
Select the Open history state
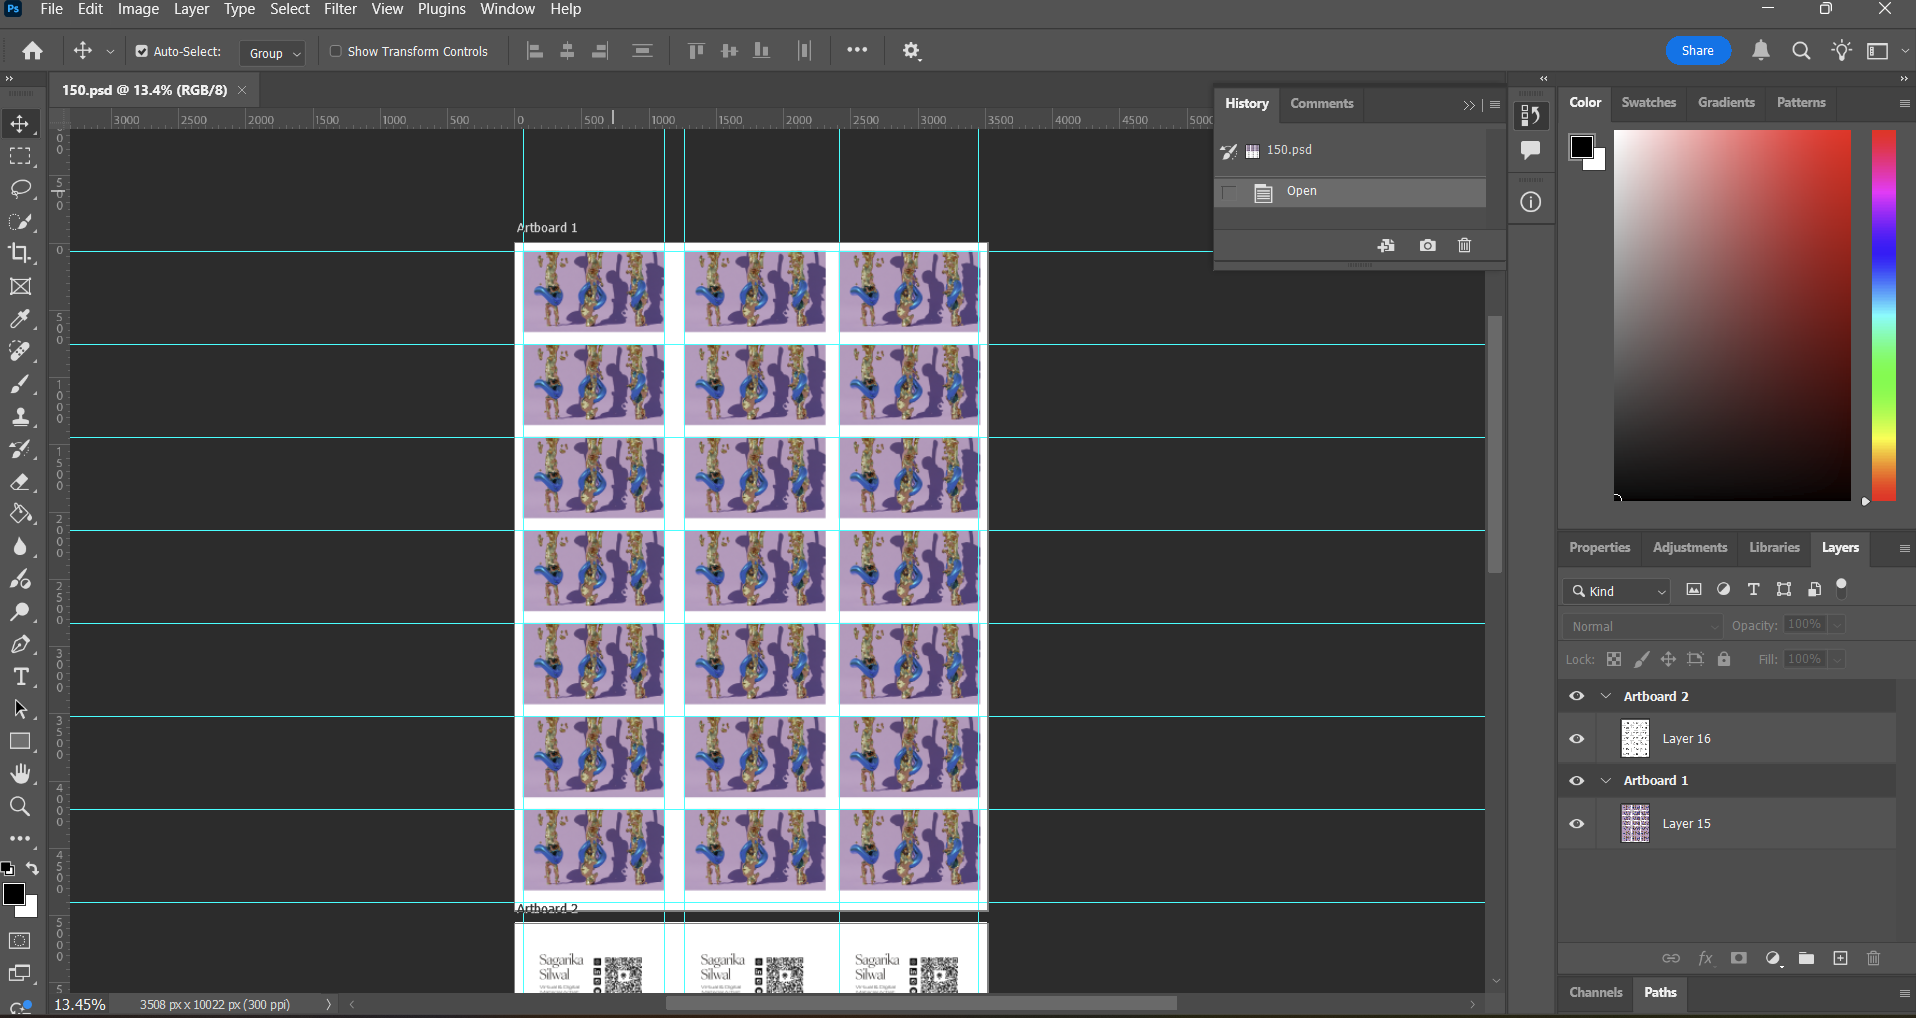pos(1350,192)
